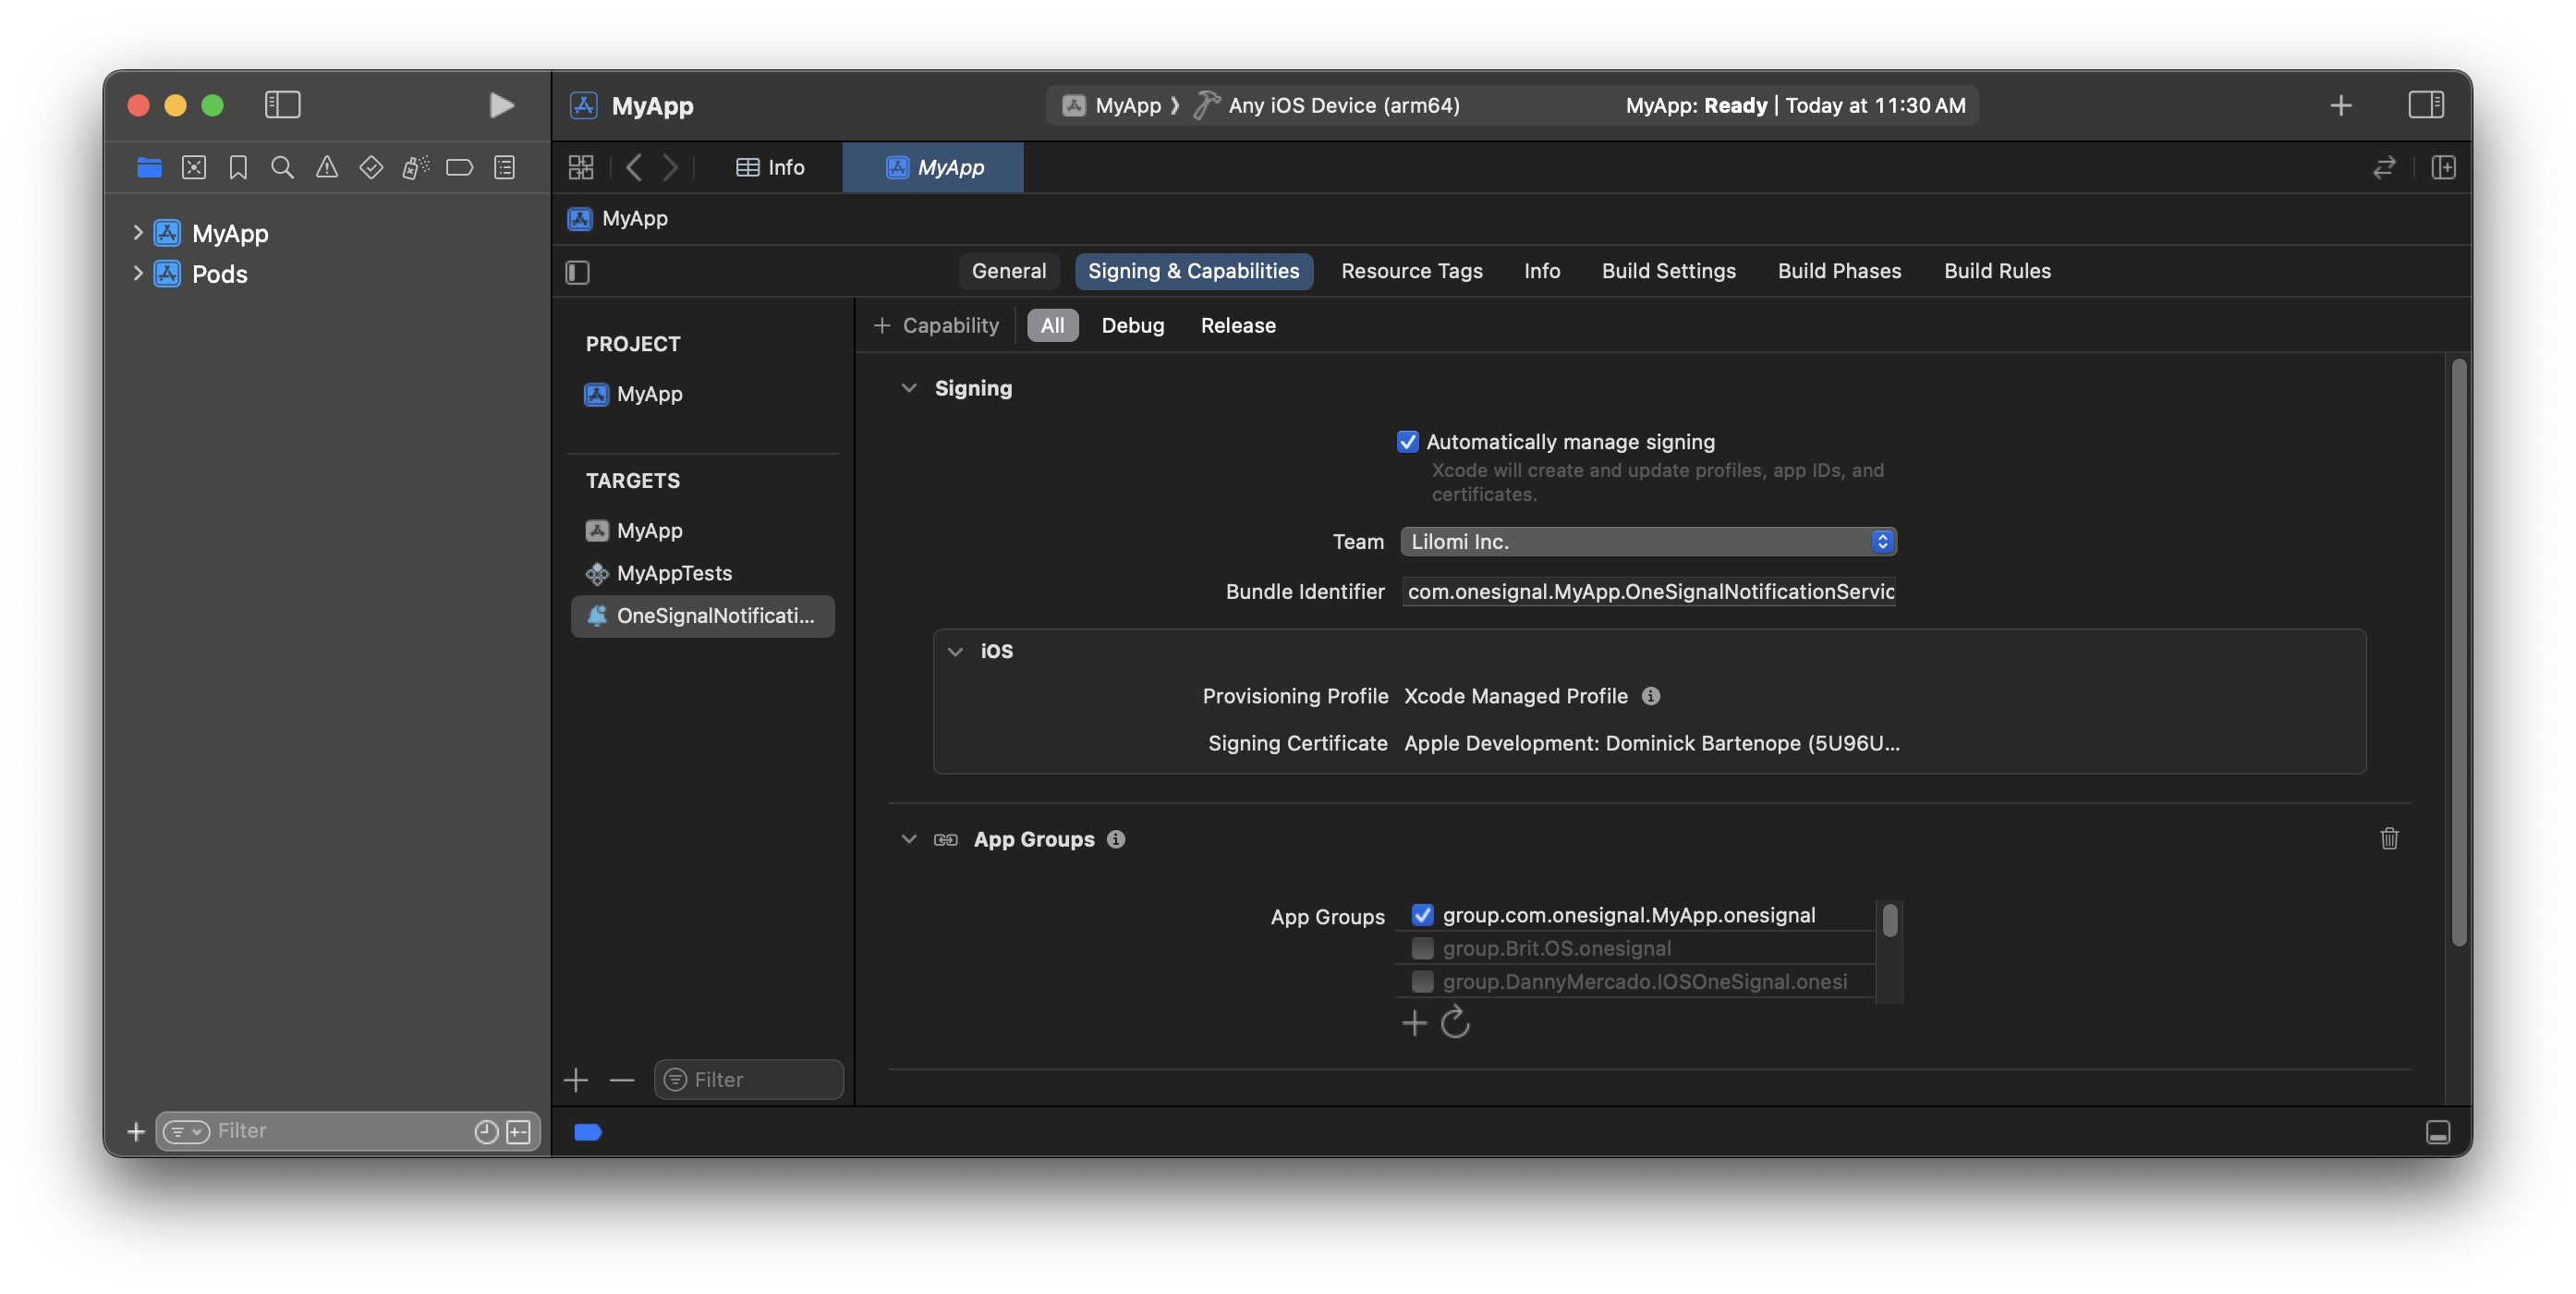Screen dimensions: 2576x1294
Task: Remove the selected target
Action: 622,1079
